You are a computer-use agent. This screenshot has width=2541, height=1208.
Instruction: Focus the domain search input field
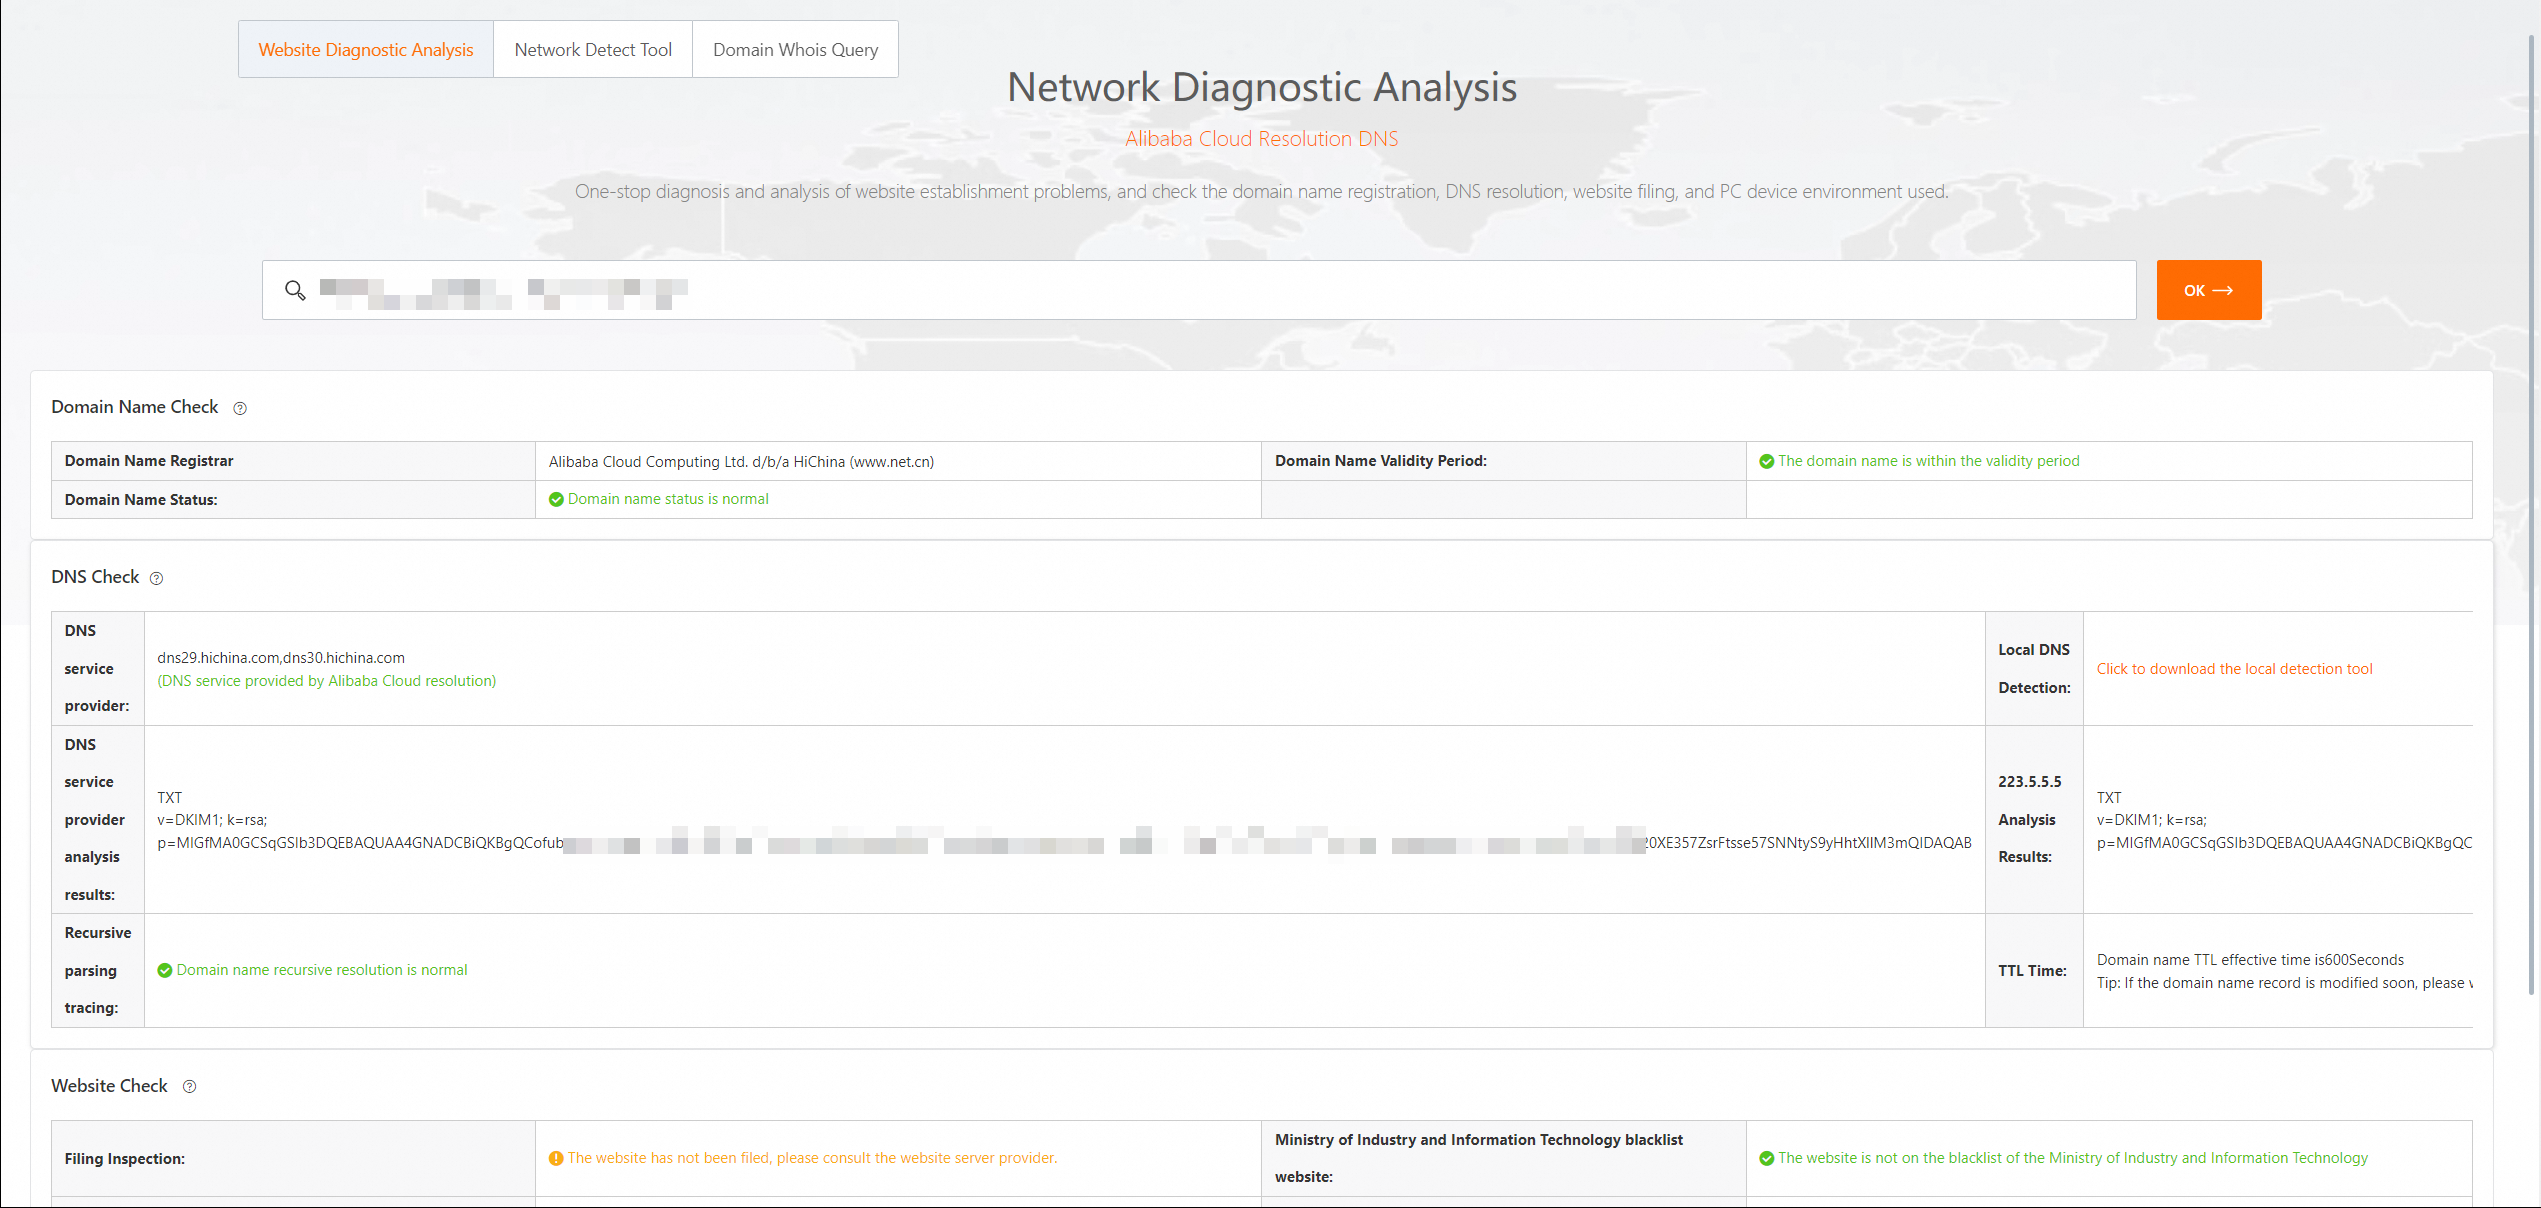pyautogui.click(x=1200, y=290)
